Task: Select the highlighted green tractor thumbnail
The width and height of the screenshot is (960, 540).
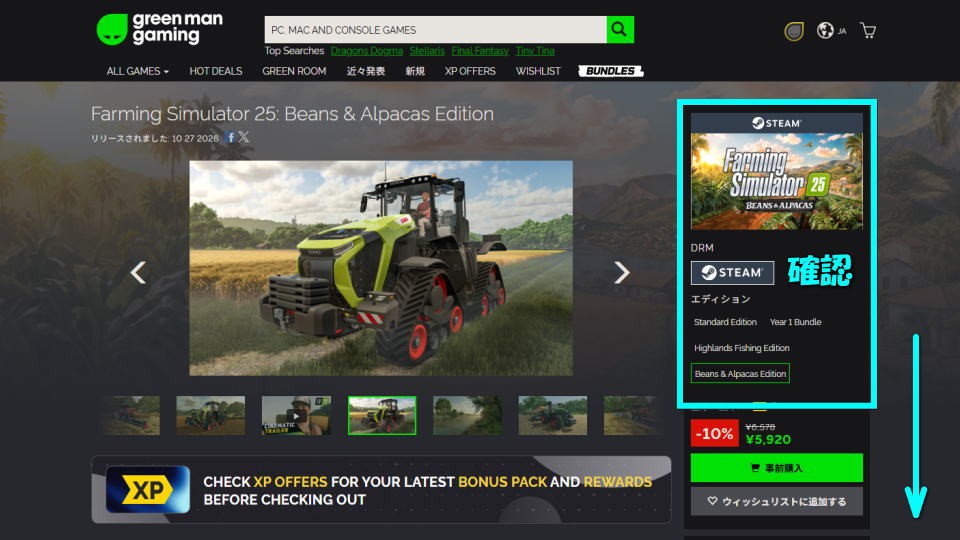Action: point(382,416)
